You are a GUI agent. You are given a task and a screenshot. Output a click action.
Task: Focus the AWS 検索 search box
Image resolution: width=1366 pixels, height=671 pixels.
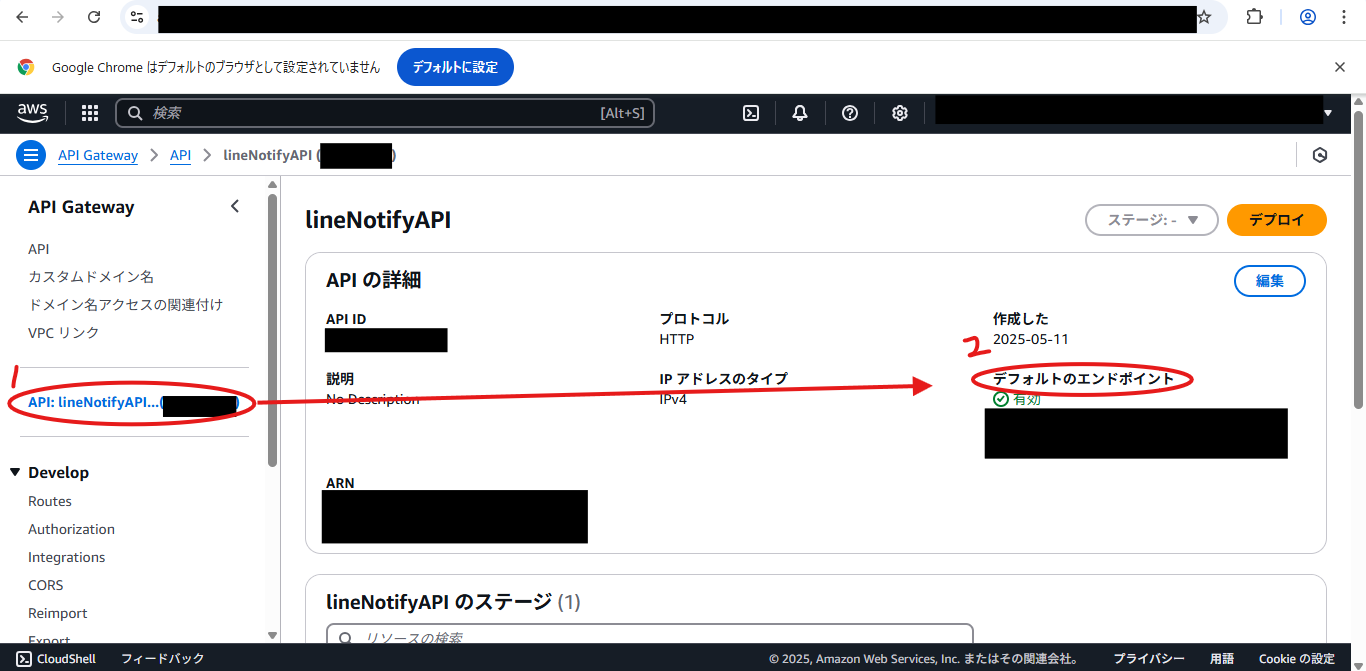pyautogui.click(x=385, y=113)
